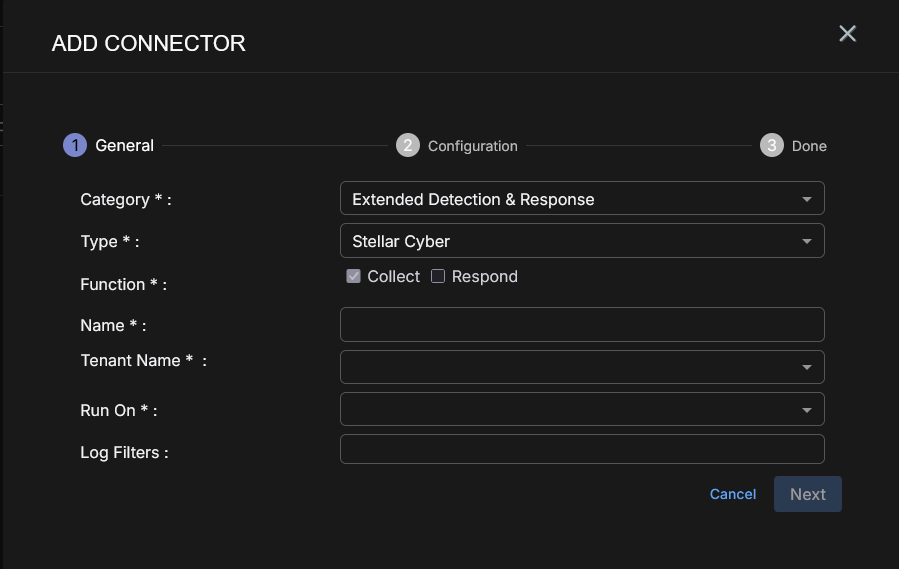This screenshot has height=569, width=899.
Task: Click the Next button
Action: pos(807,494)
